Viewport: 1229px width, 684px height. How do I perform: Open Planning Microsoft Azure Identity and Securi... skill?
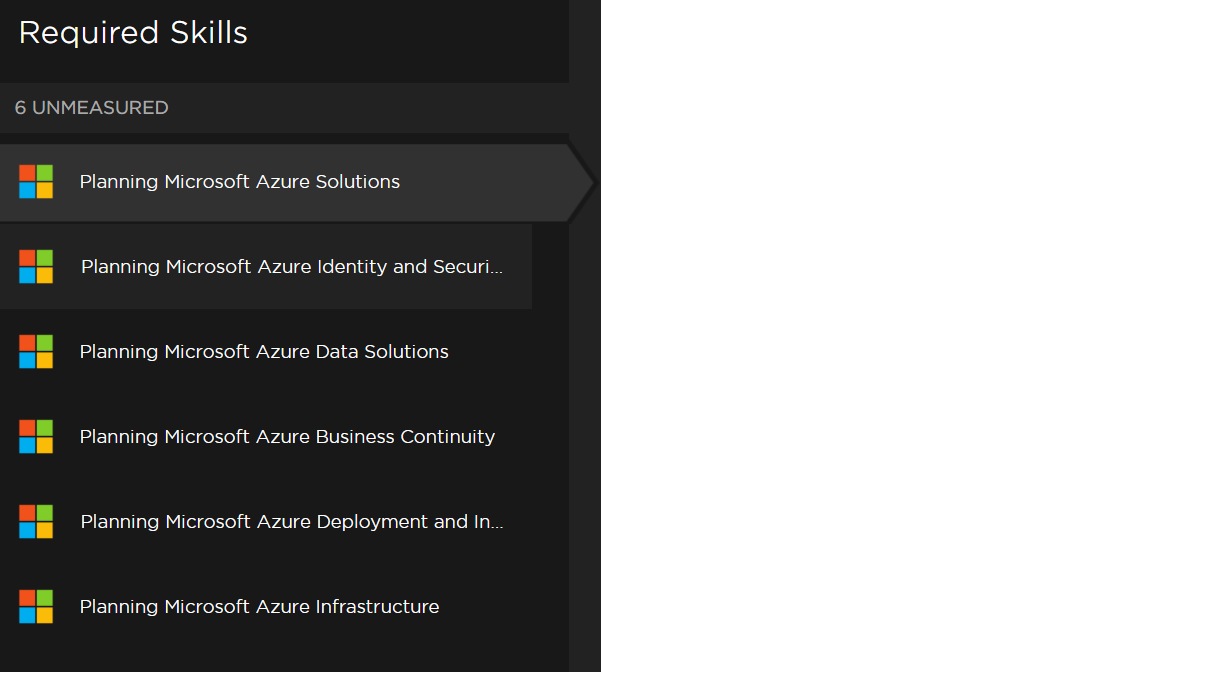pos(290,267)
